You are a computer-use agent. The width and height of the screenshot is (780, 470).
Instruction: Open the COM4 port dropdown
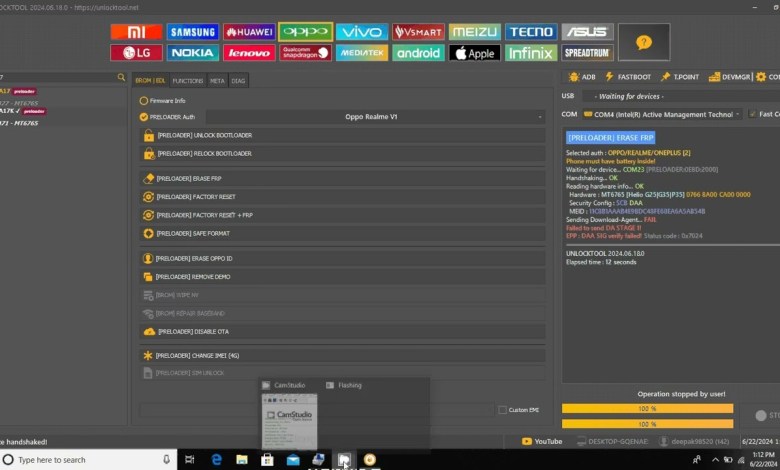point(662,114)
